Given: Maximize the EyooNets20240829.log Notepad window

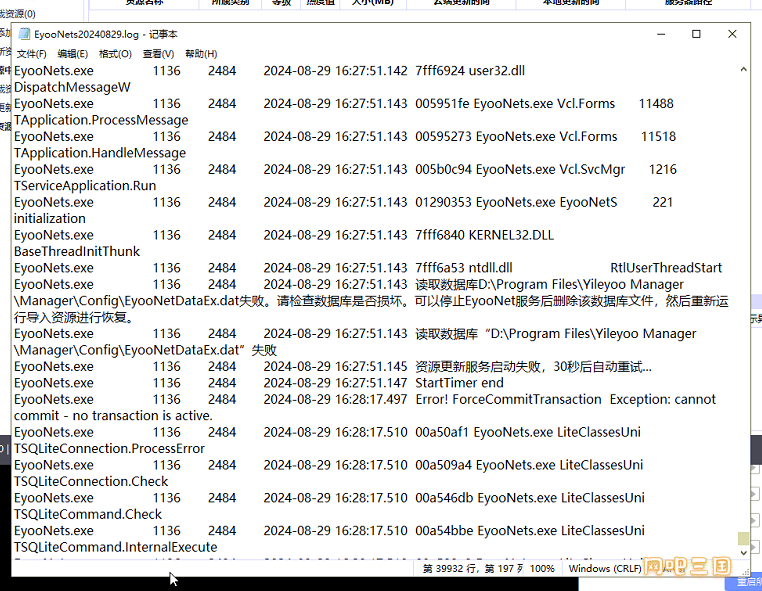Looking at the screenshot, I should coord(696,34).
